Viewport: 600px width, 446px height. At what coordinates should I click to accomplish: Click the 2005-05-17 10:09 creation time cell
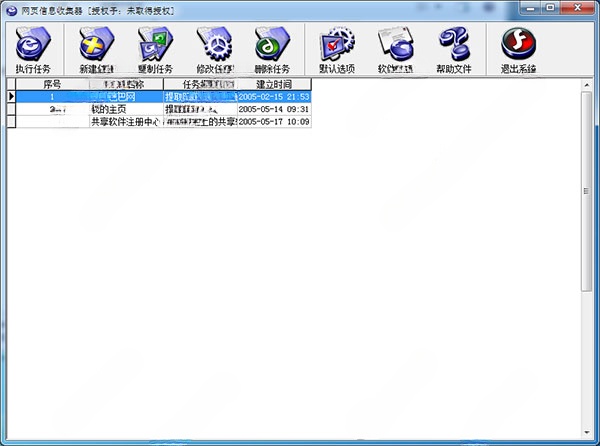(x=273, y=121)
